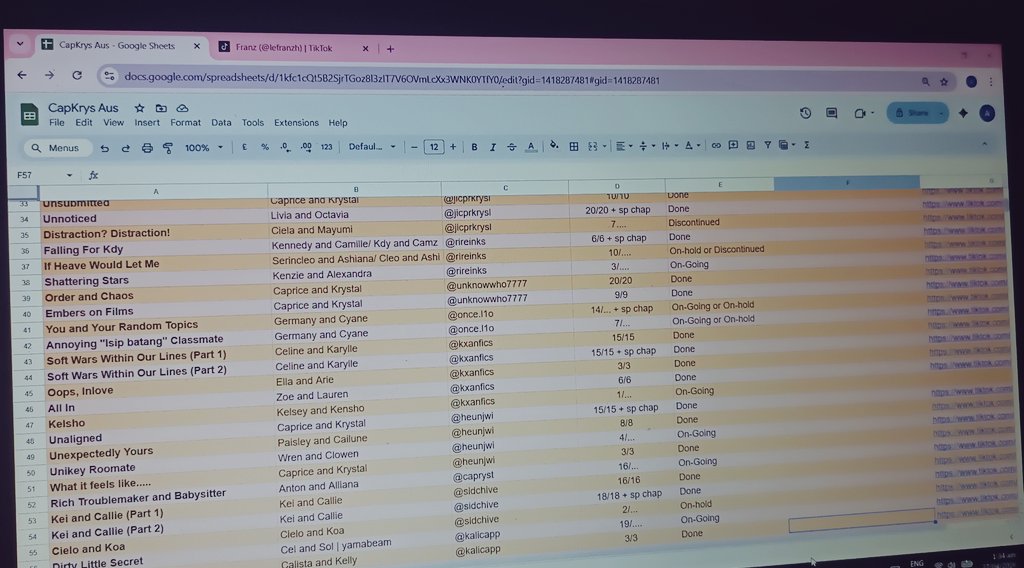This screenshot has width=1024, height=568.
Task: Reload page with browser refresh icon
Action: [77, 75]
